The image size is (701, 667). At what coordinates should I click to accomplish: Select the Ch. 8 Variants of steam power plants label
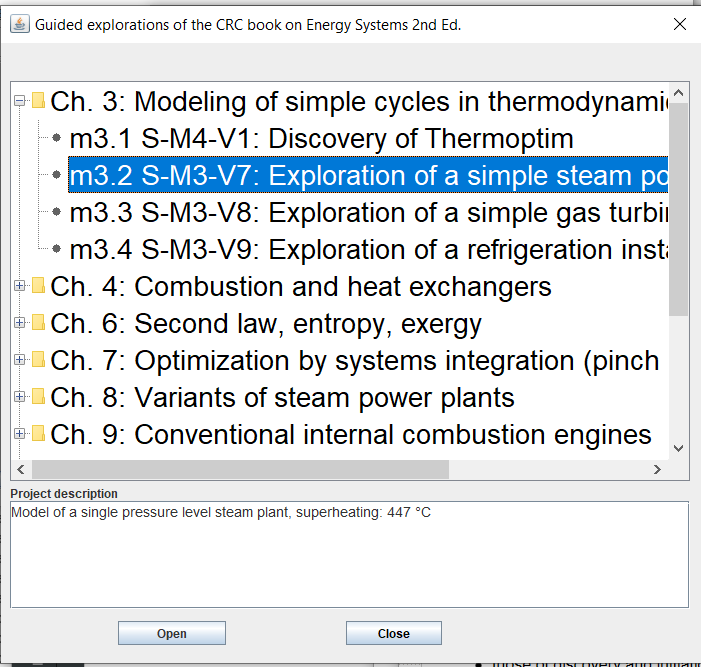[283, 397]
